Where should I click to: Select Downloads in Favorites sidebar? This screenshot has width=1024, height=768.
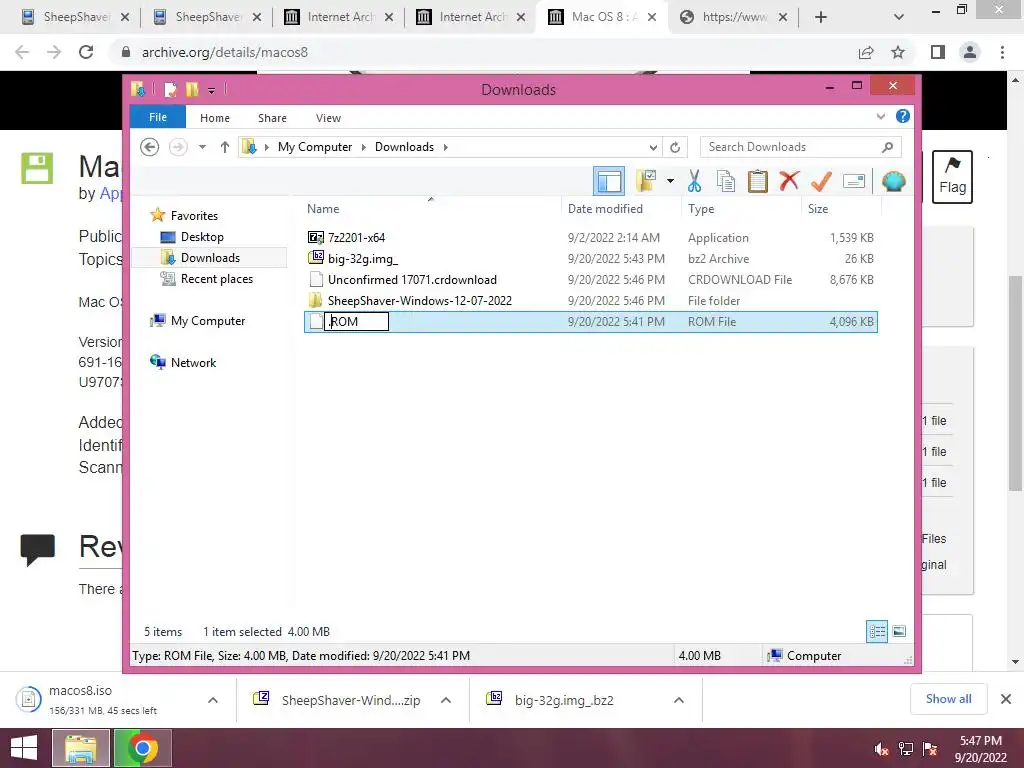coord(210,258)
